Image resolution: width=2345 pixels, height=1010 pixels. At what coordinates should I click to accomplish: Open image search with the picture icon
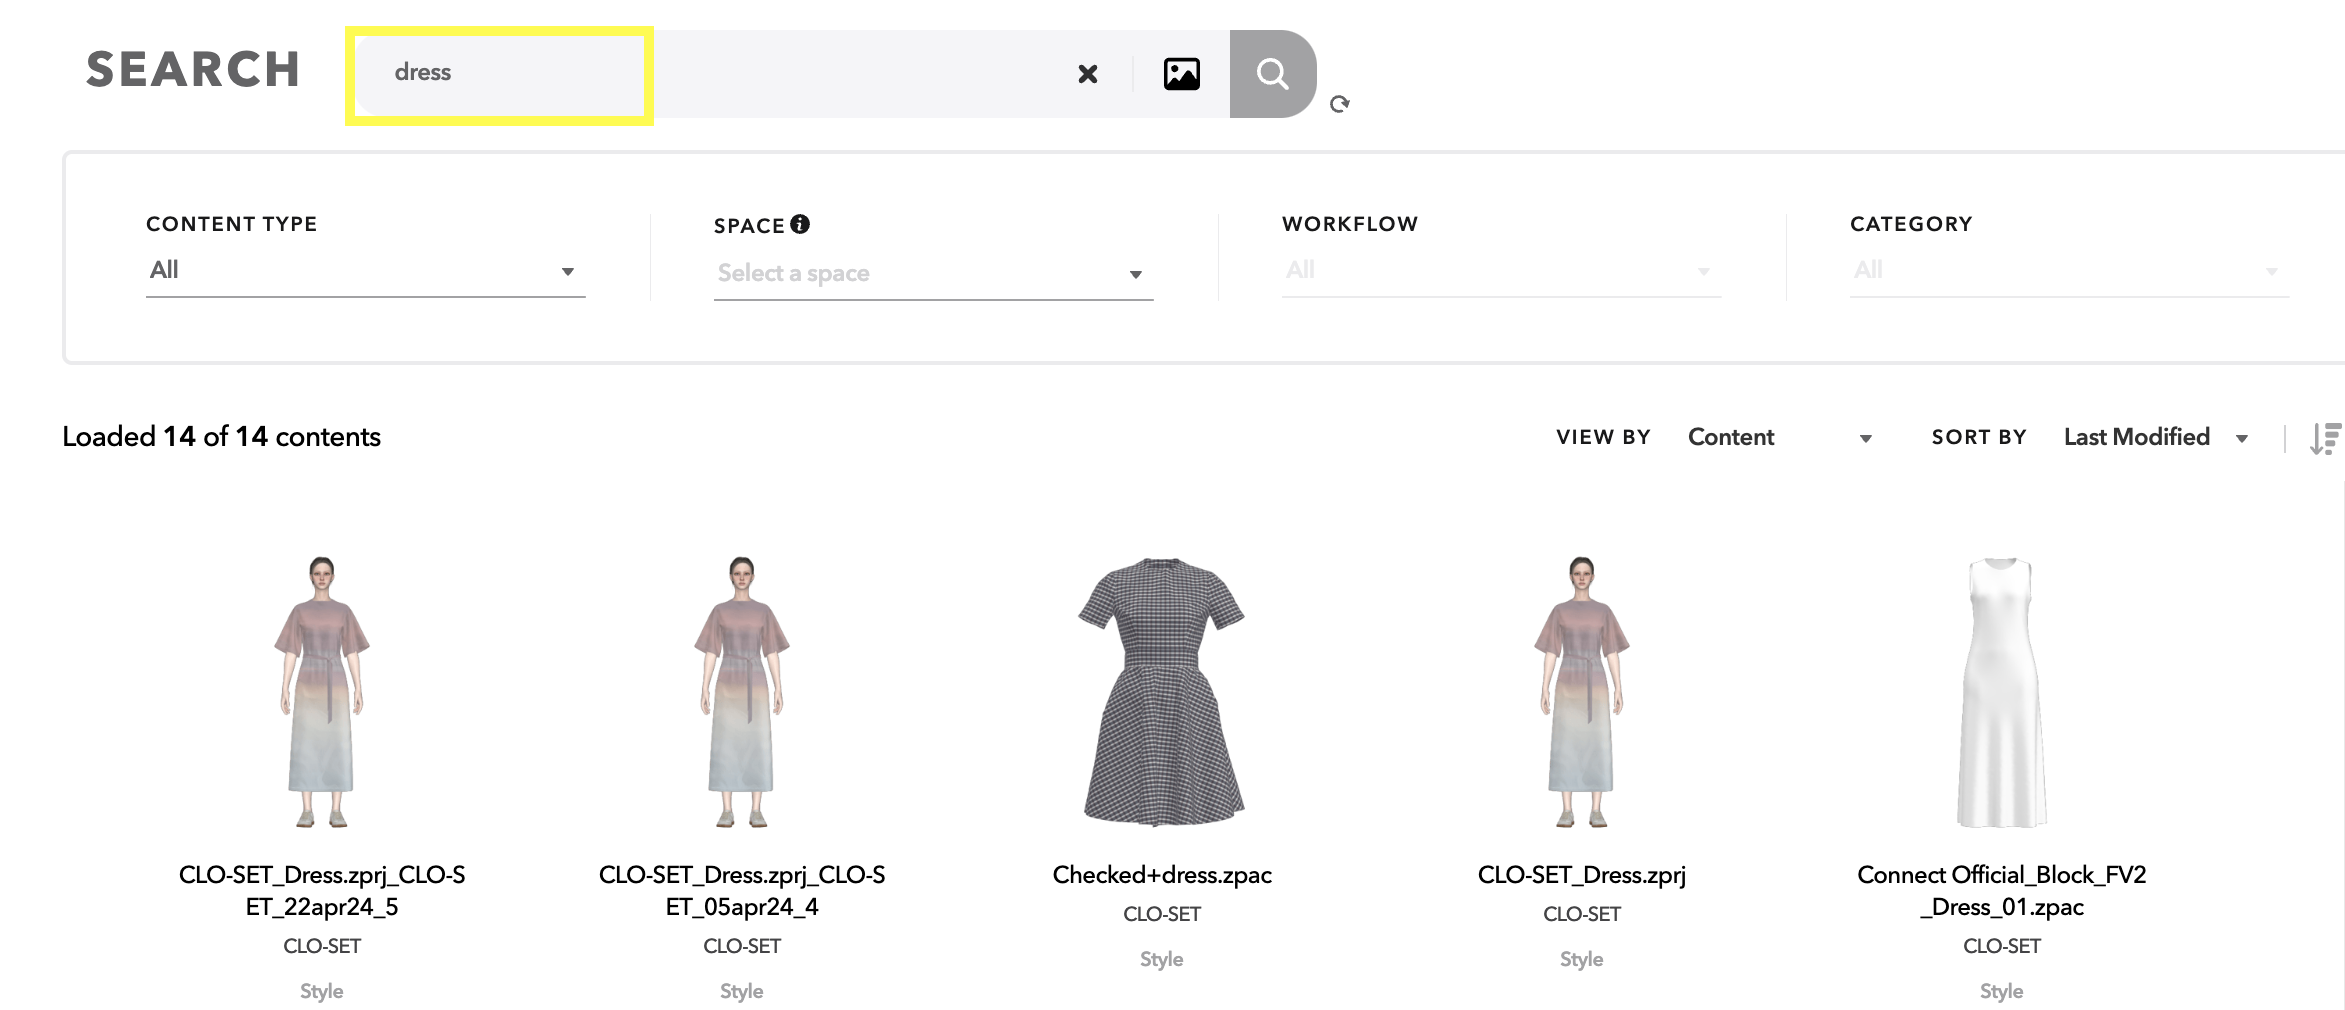[1182, 74]
